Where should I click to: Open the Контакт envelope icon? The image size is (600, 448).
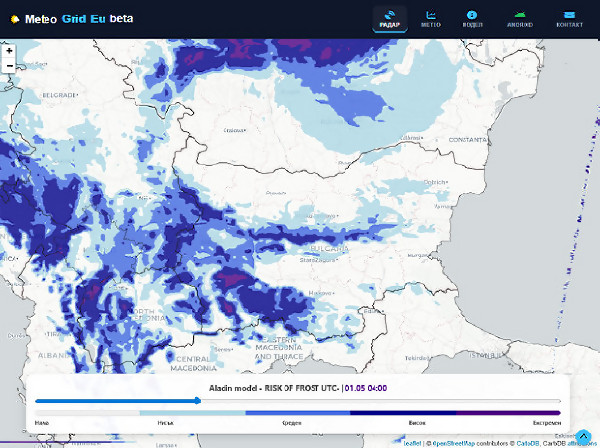(569, 19)
